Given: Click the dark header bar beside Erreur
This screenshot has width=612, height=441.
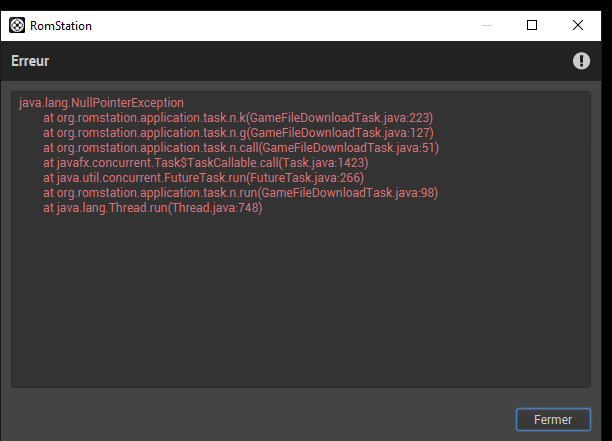Looking at the screenshot, I should click(308, 61).
